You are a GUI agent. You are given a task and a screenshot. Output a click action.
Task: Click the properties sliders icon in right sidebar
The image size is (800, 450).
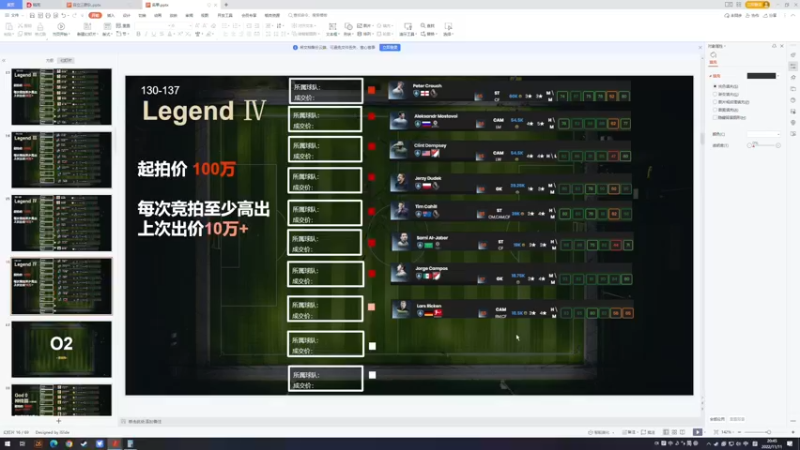click(x=793, y=66)
